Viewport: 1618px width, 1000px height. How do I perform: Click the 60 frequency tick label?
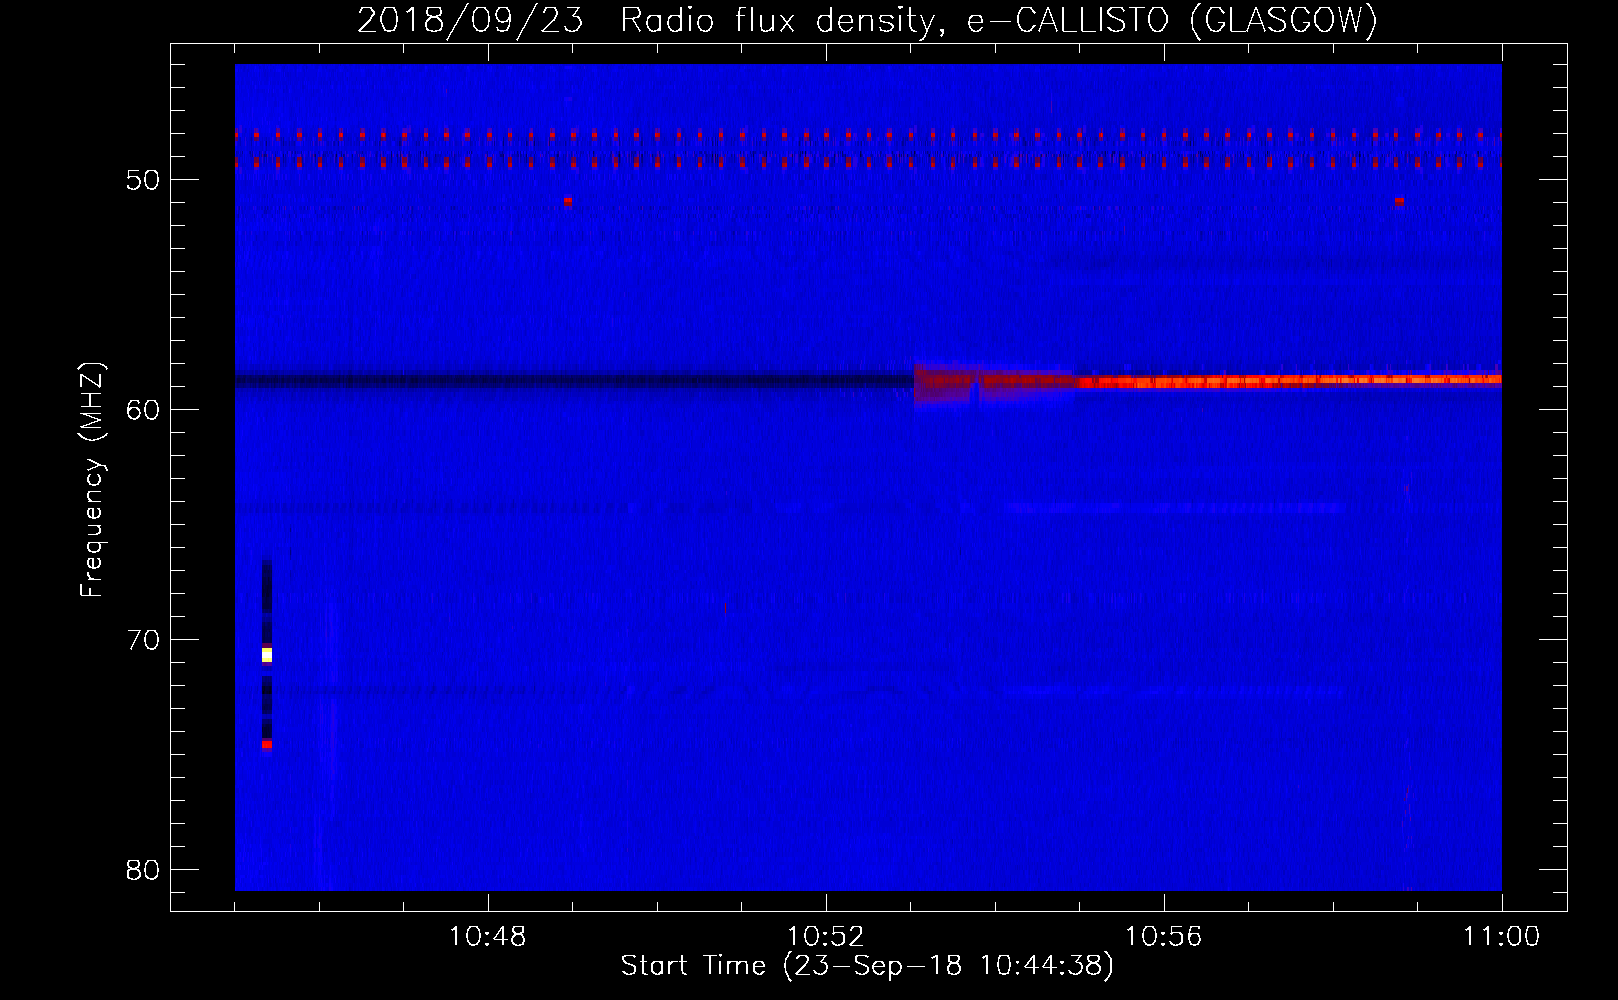click(144, 409)
